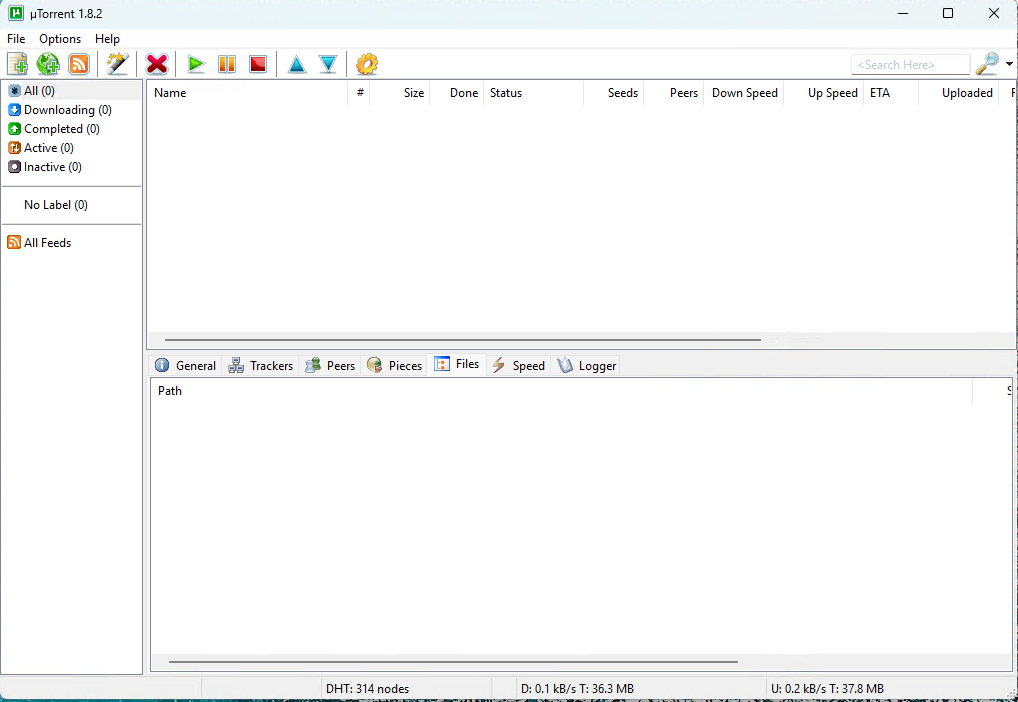This screenshot has height=702, width=1018.
Task: Switch to the General tab
Action: pos(185,366)
